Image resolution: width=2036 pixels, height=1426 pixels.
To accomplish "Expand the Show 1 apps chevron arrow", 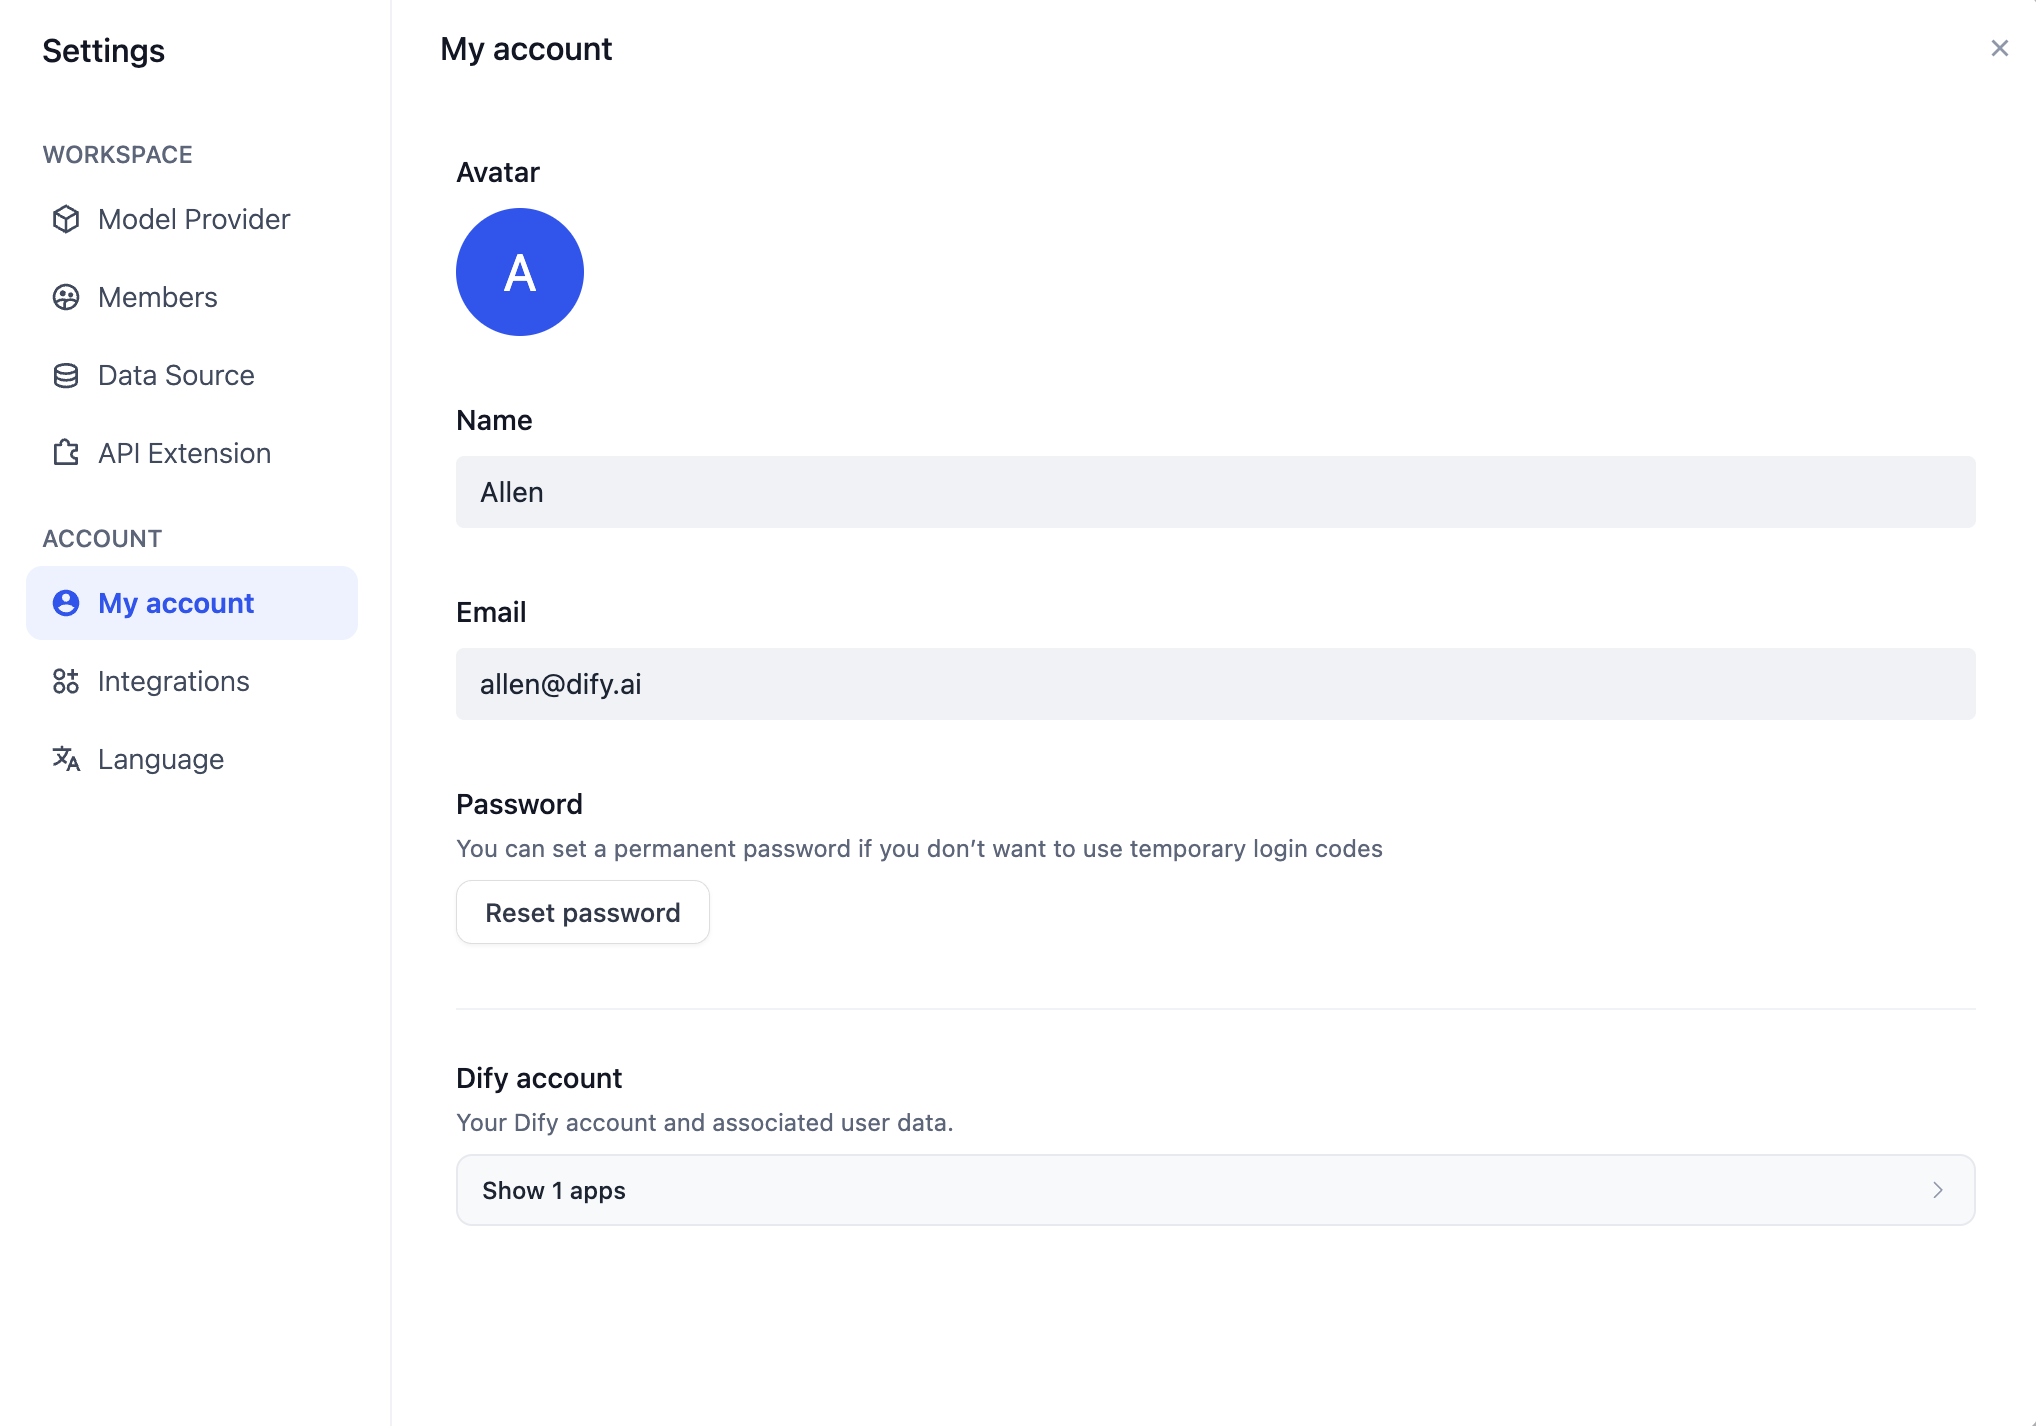I will point(1937,1190).
